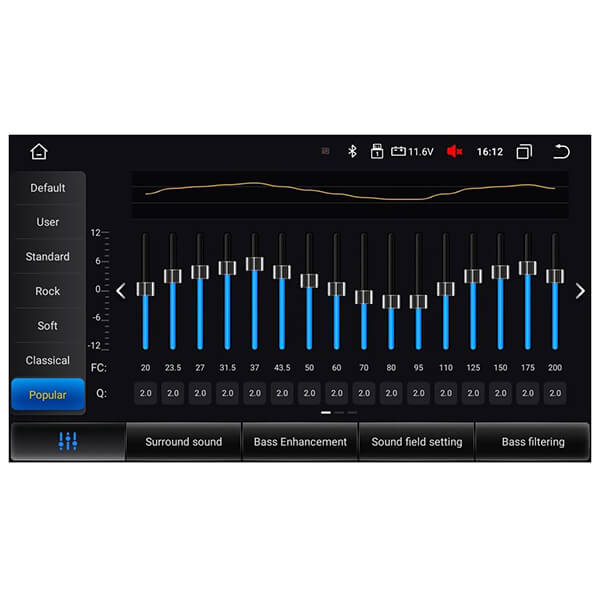Show previous frequency bands with left chevron

121,291
